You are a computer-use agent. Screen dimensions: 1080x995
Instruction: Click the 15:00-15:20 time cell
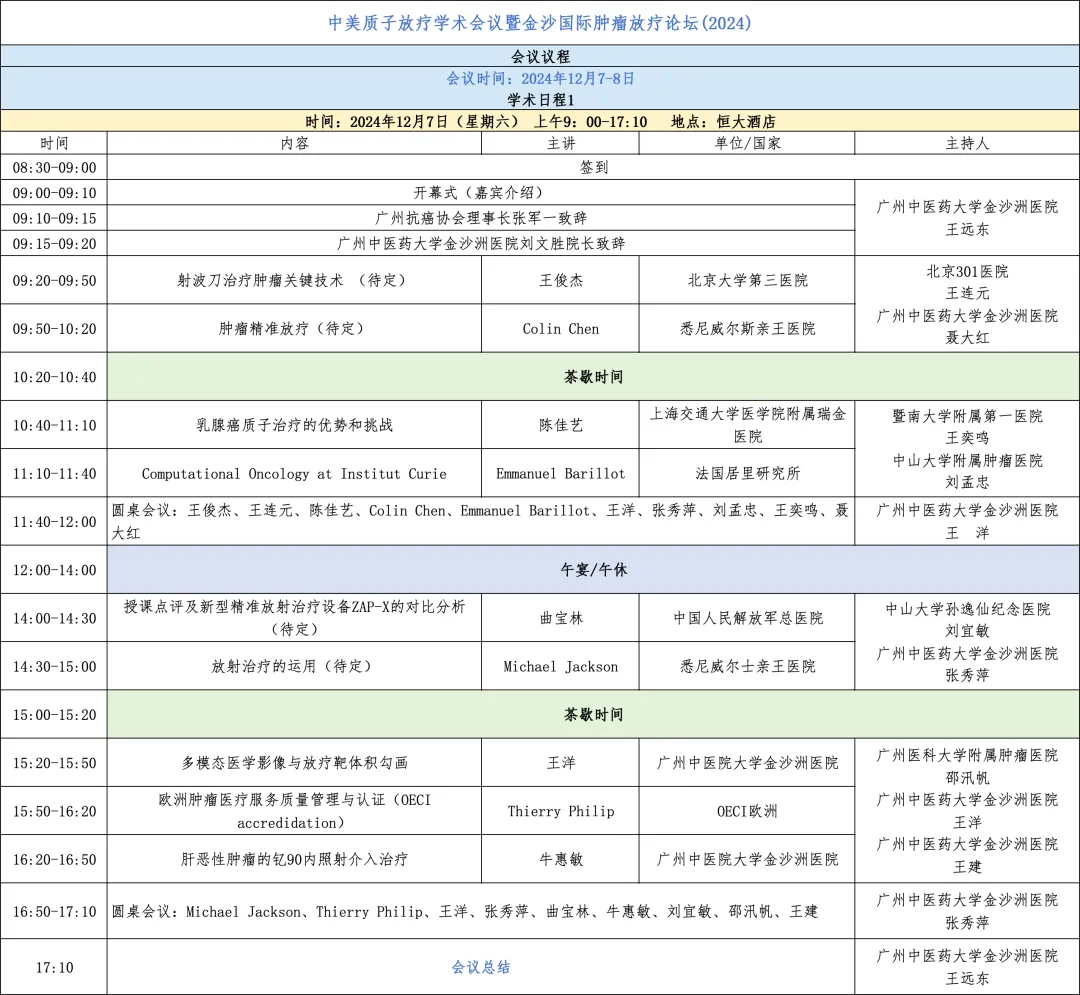tap(54, 715)
